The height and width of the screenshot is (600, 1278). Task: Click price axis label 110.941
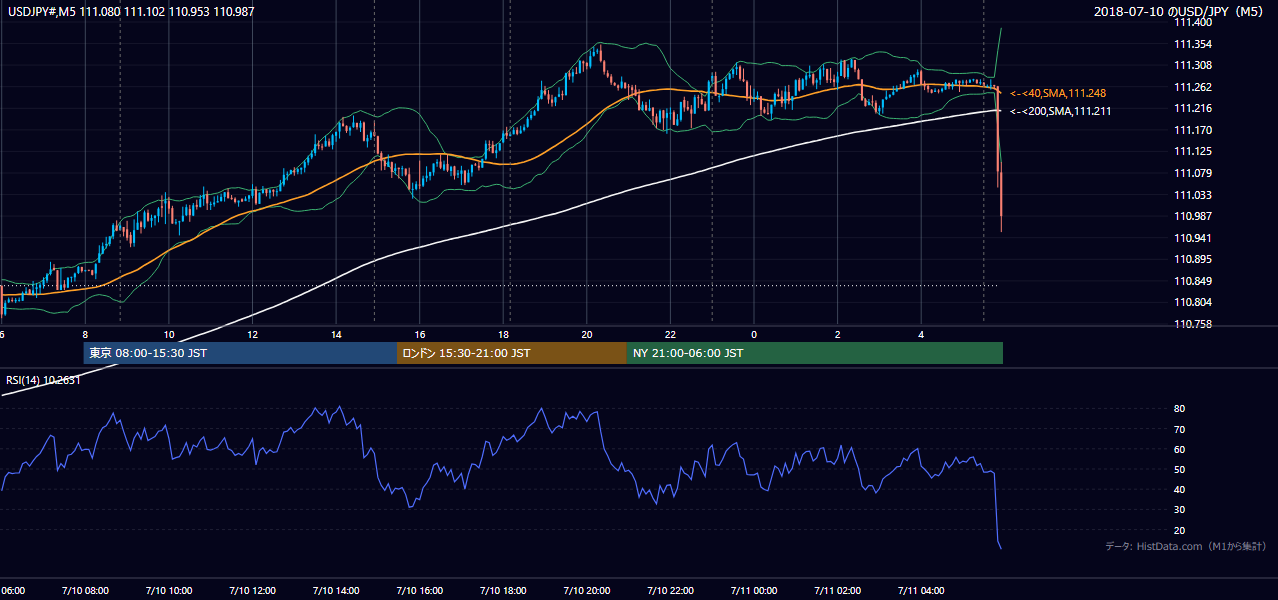click(1193, 238)
